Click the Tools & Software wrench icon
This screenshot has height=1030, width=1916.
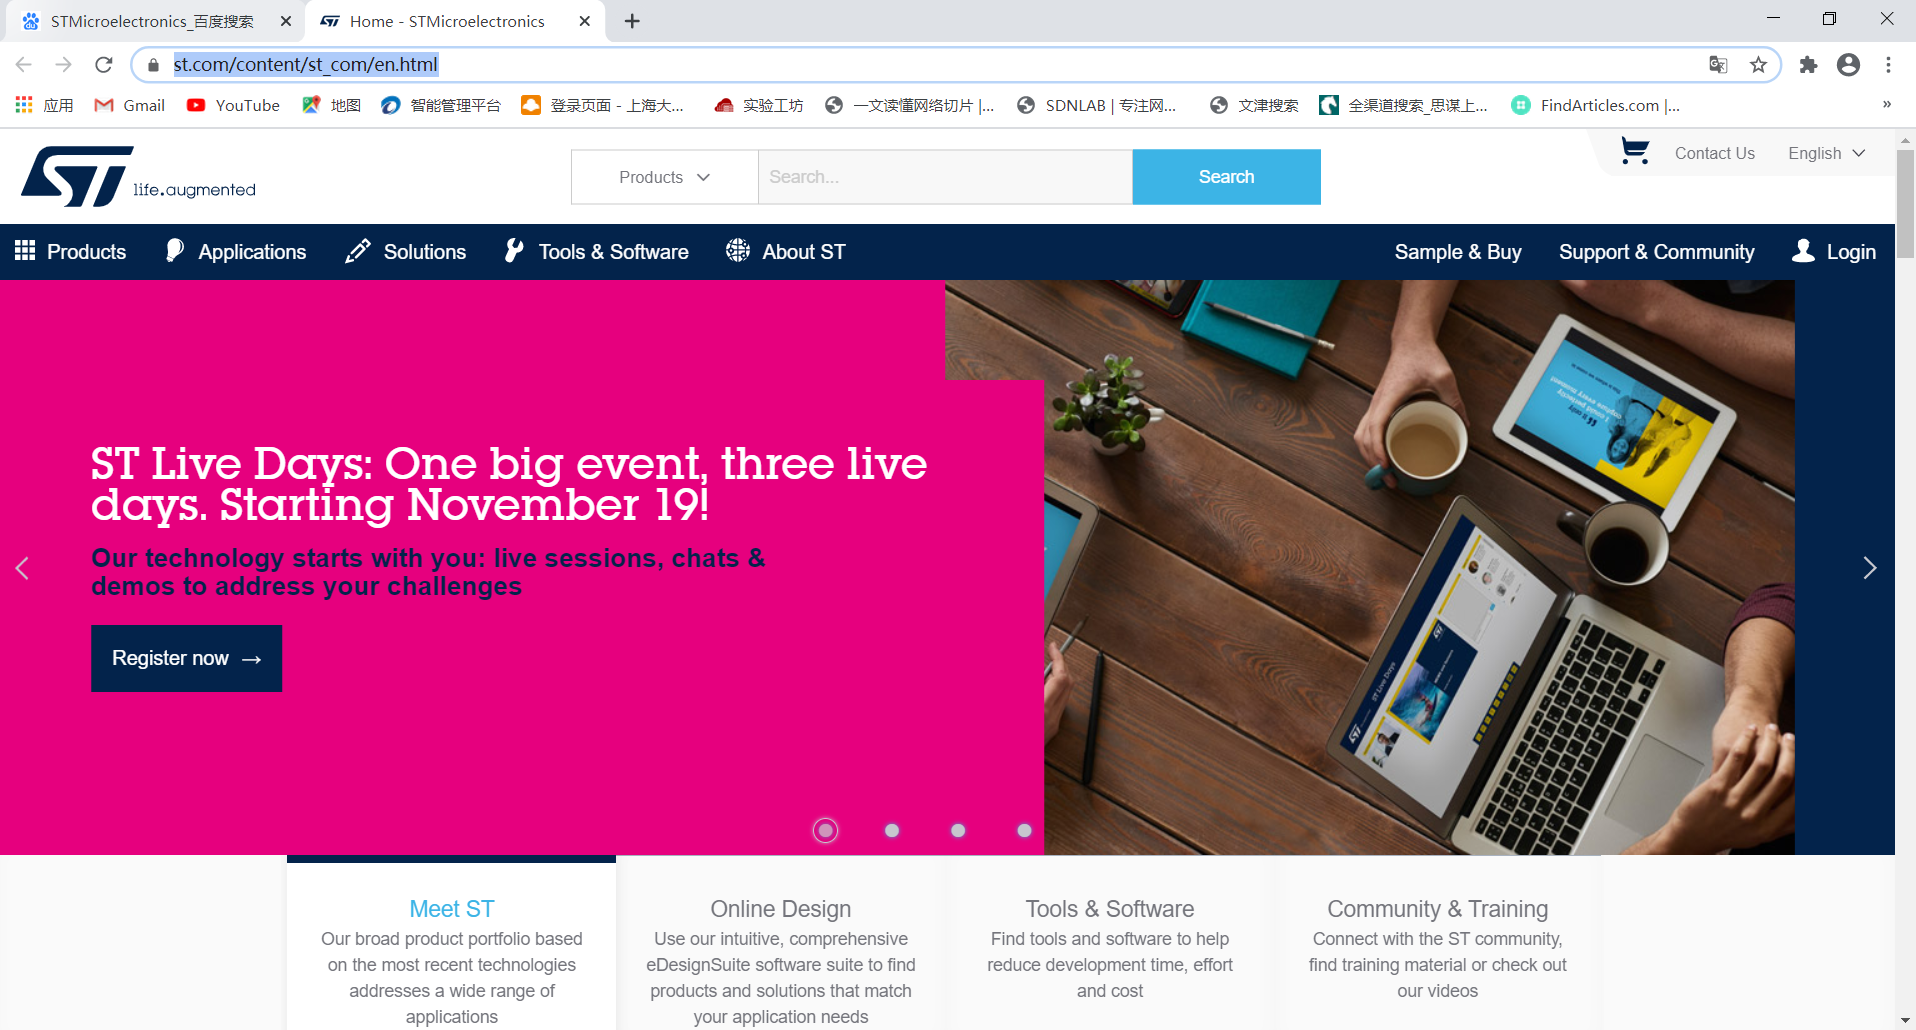(514, 251)
